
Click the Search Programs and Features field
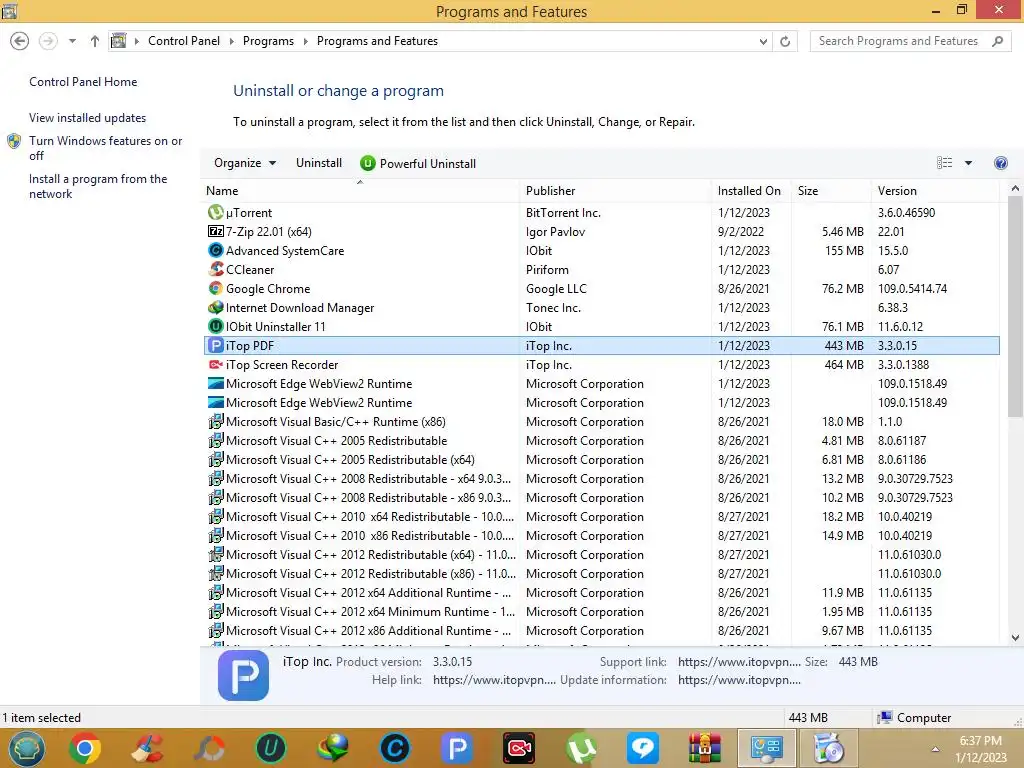910,41
